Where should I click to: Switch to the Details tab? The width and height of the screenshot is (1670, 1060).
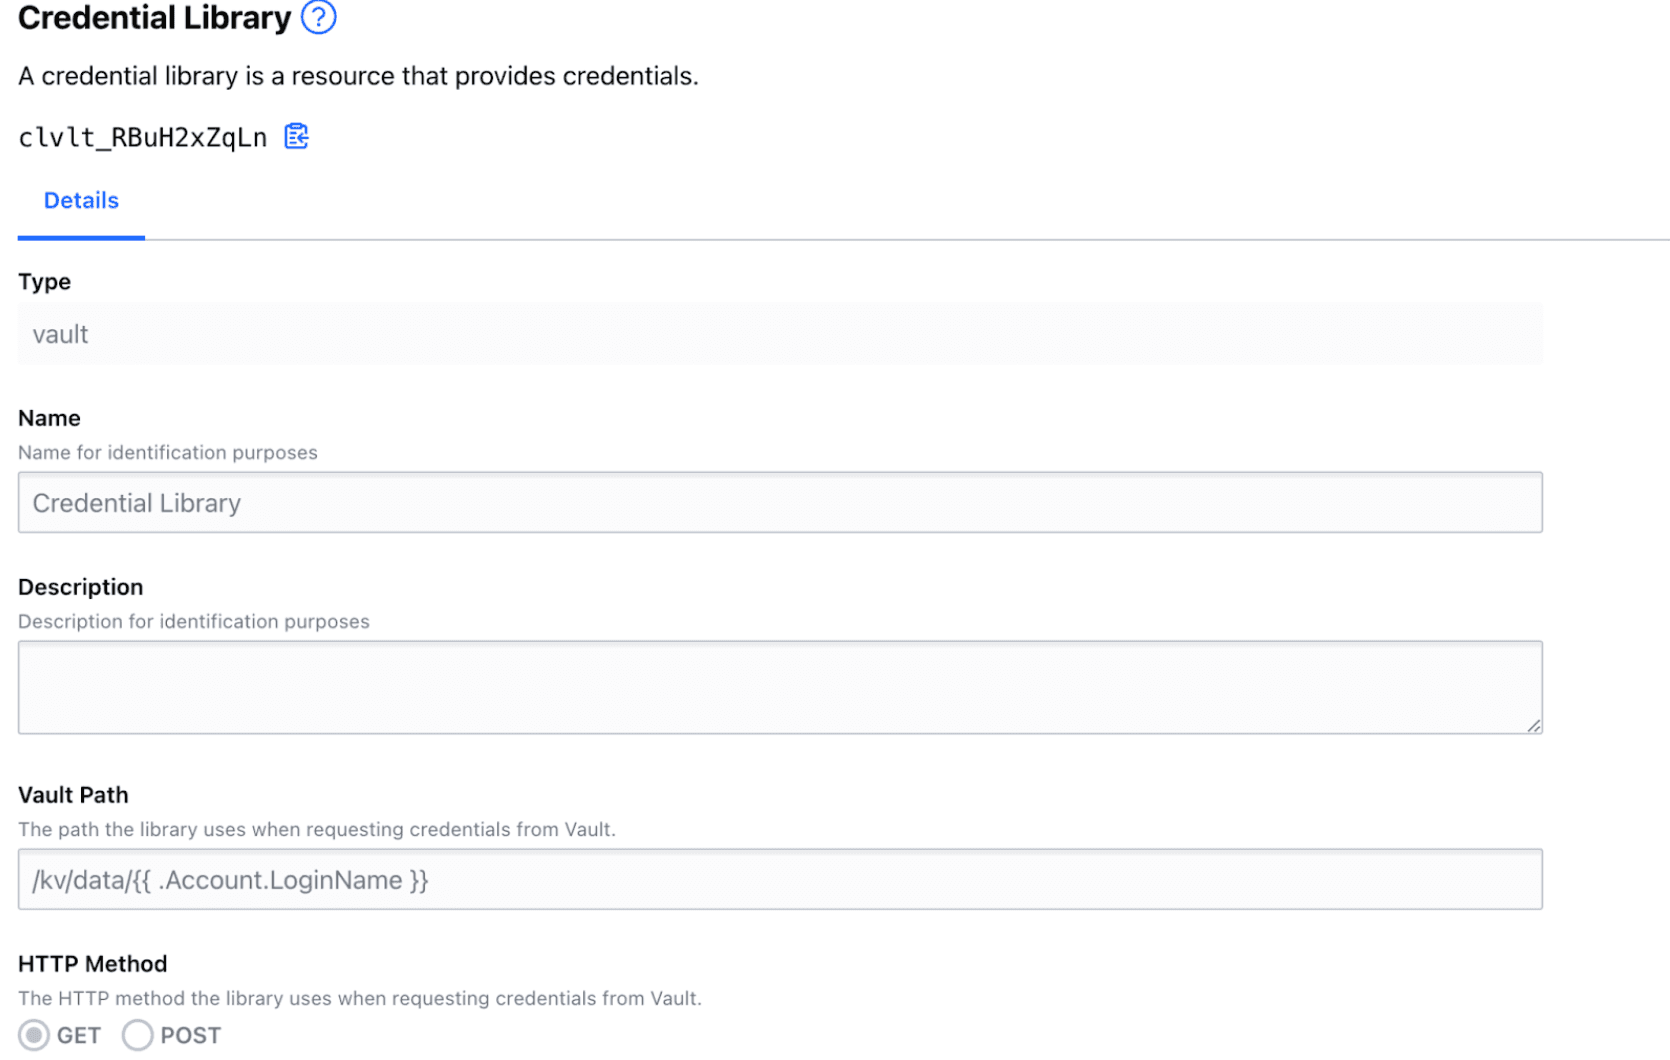[x=81, y=201]
